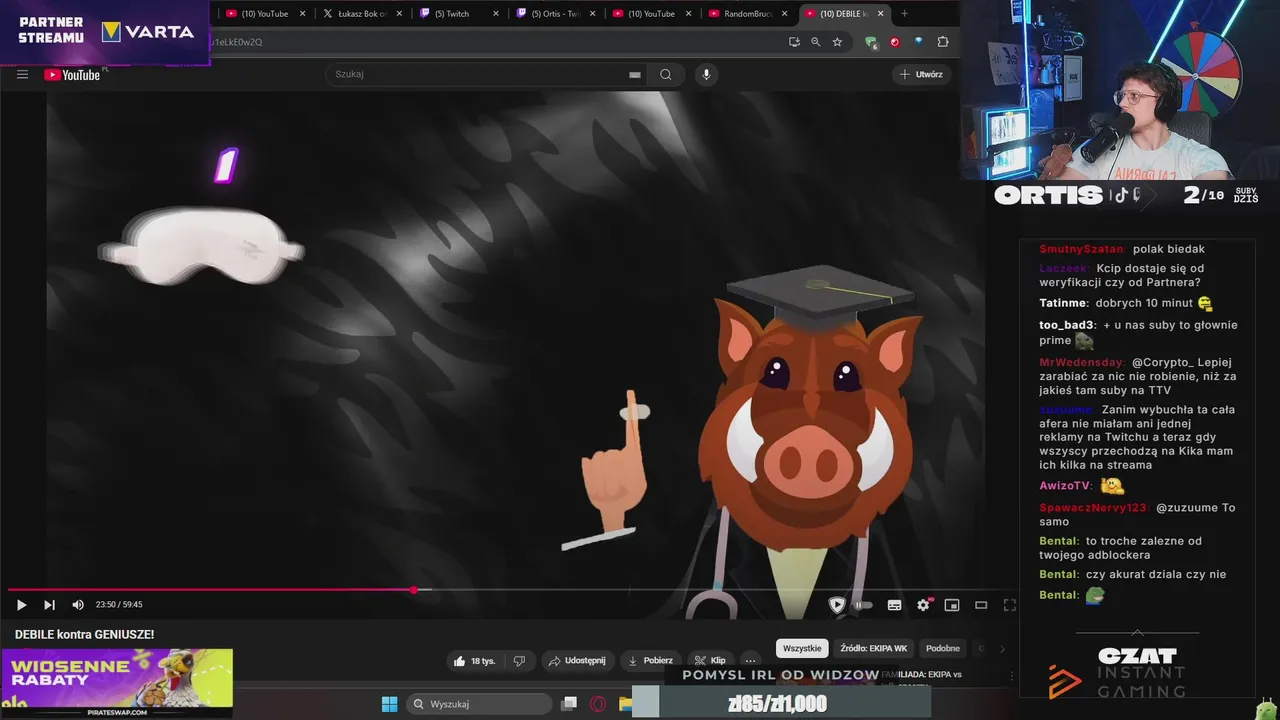Like the video with 18 tys. likes
Image resolution: width=1280 pixels, height=720 pixels.
click(475, 660)
